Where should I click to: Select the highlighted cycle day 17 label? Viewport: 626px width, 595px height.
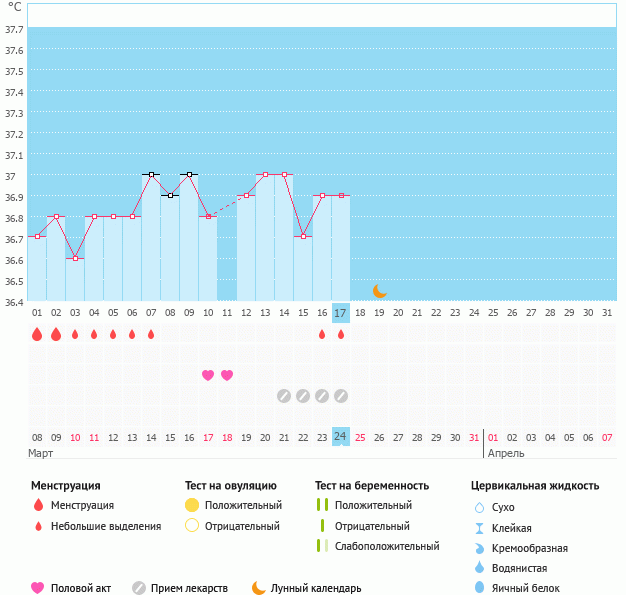point(341,313)
